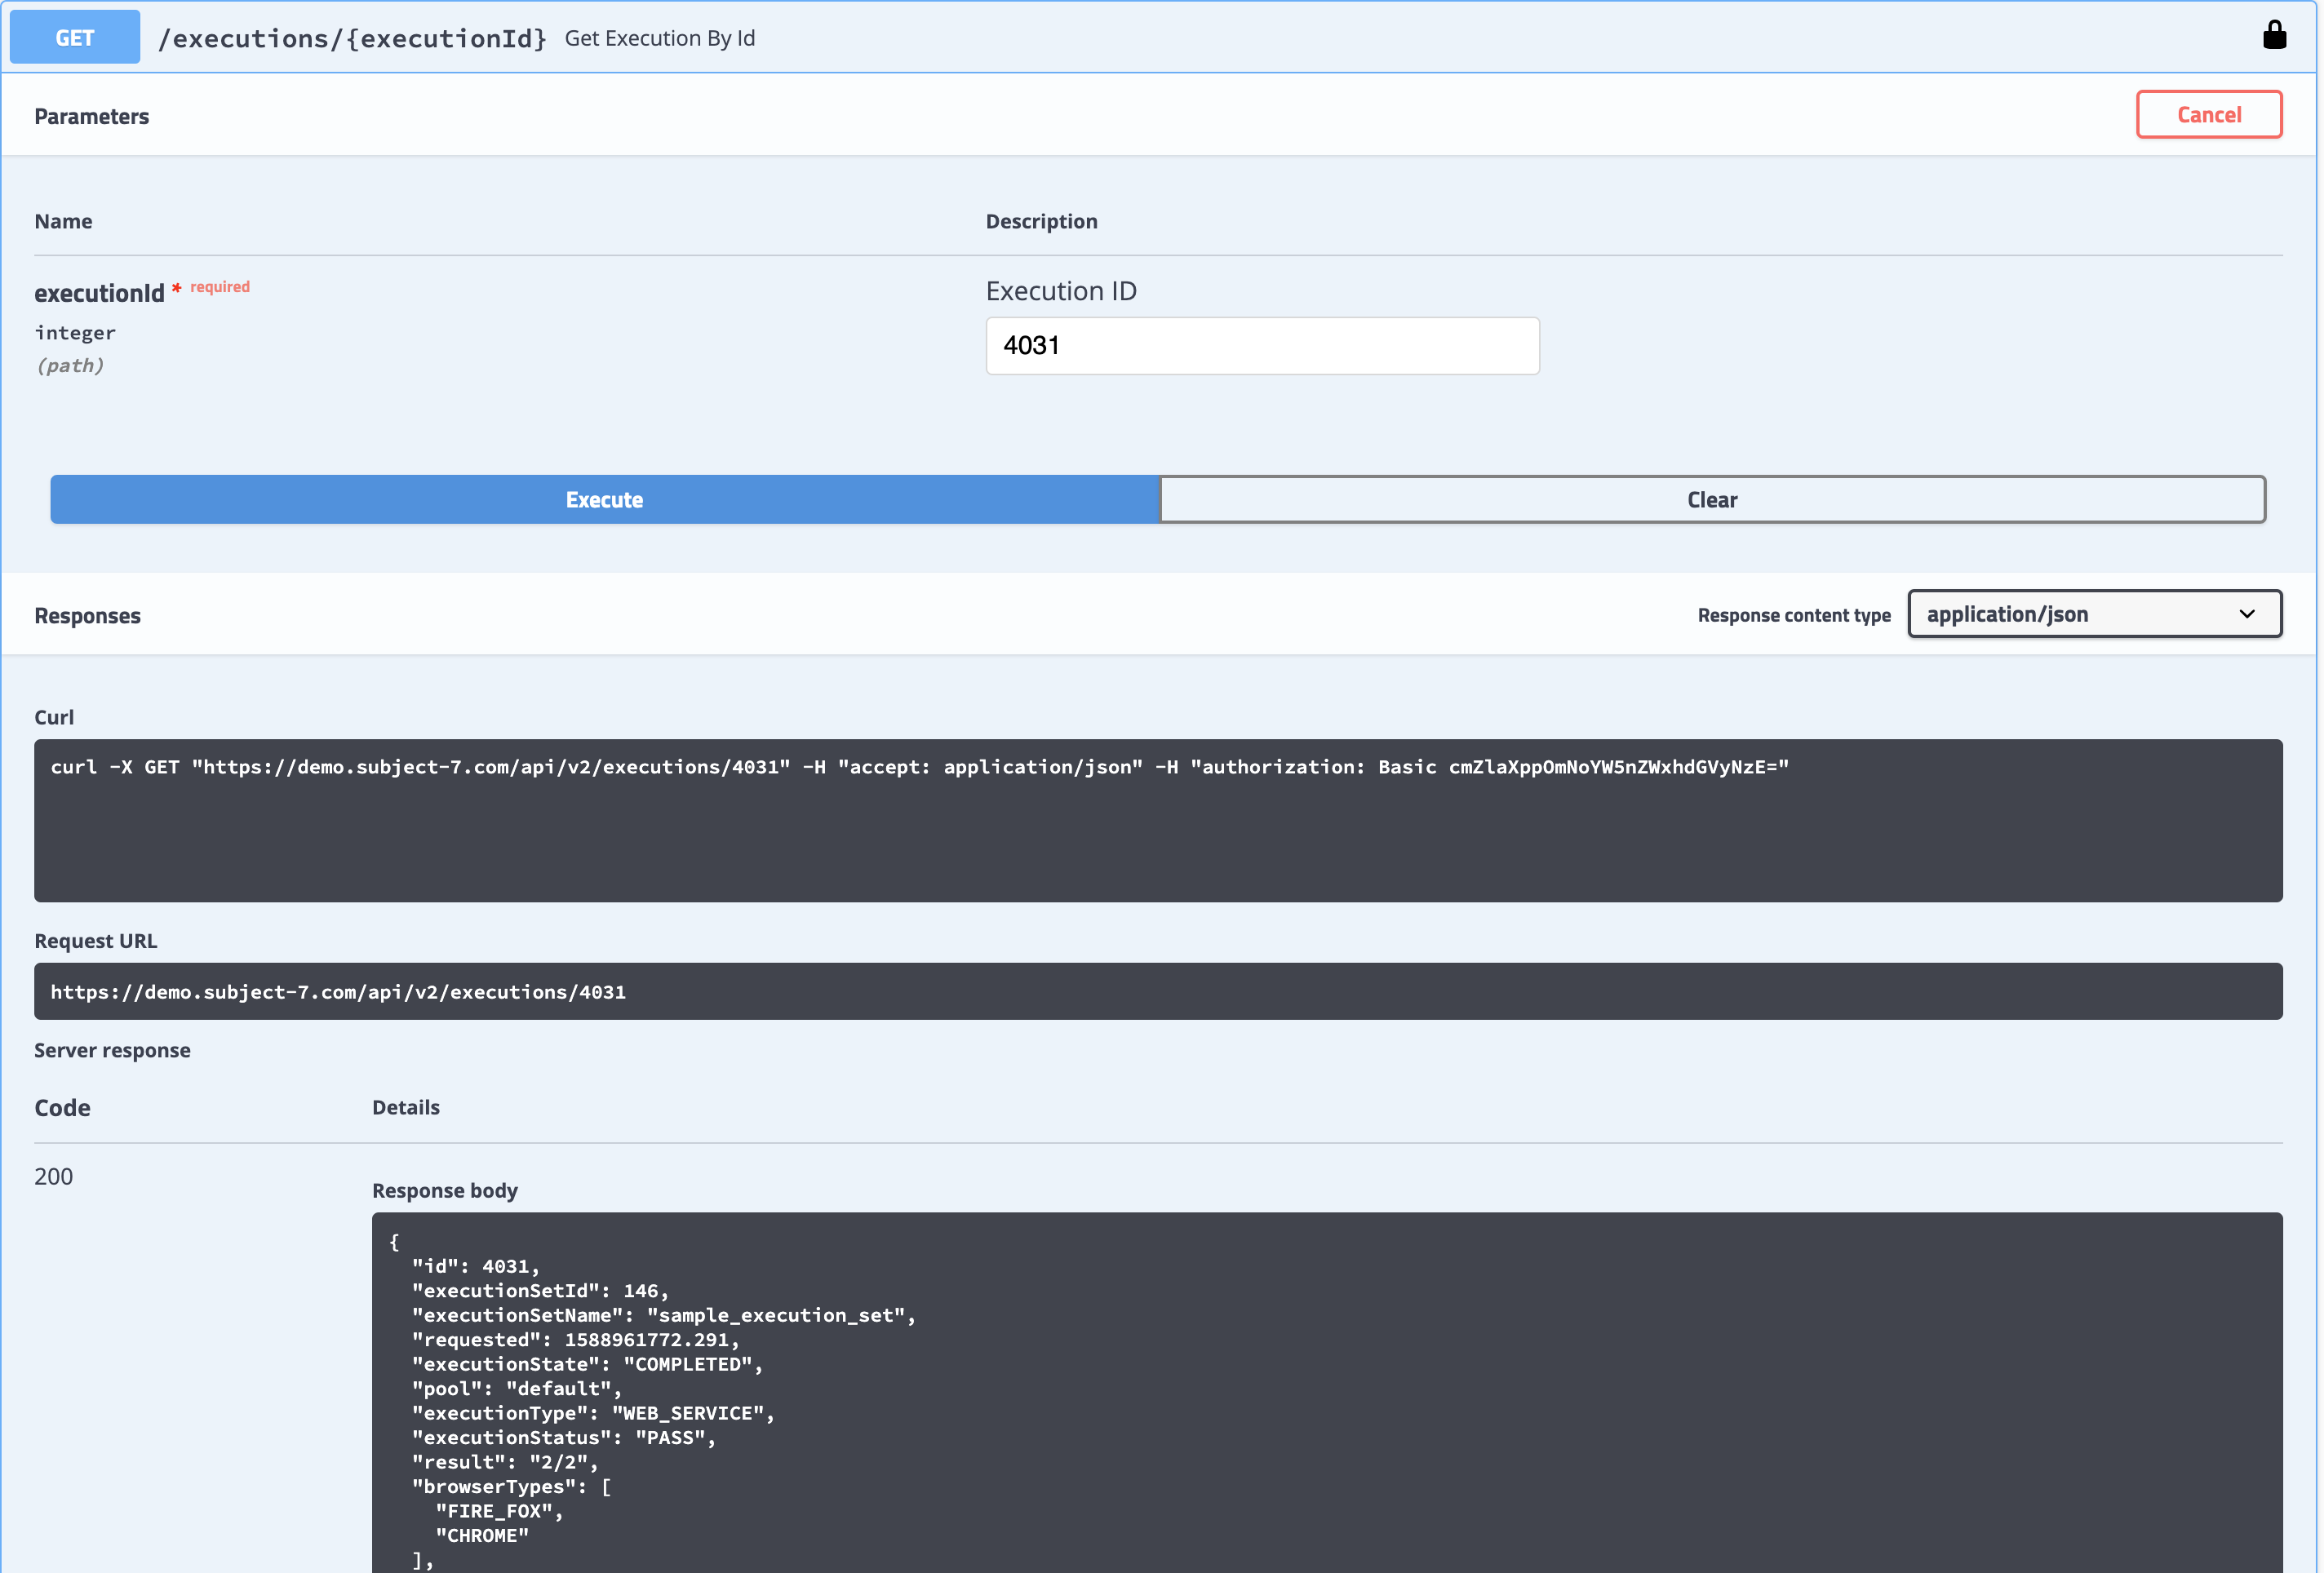2324x1573 pixels.
Task: Click the 'Server response' label
Action: tap(112, 1050)
